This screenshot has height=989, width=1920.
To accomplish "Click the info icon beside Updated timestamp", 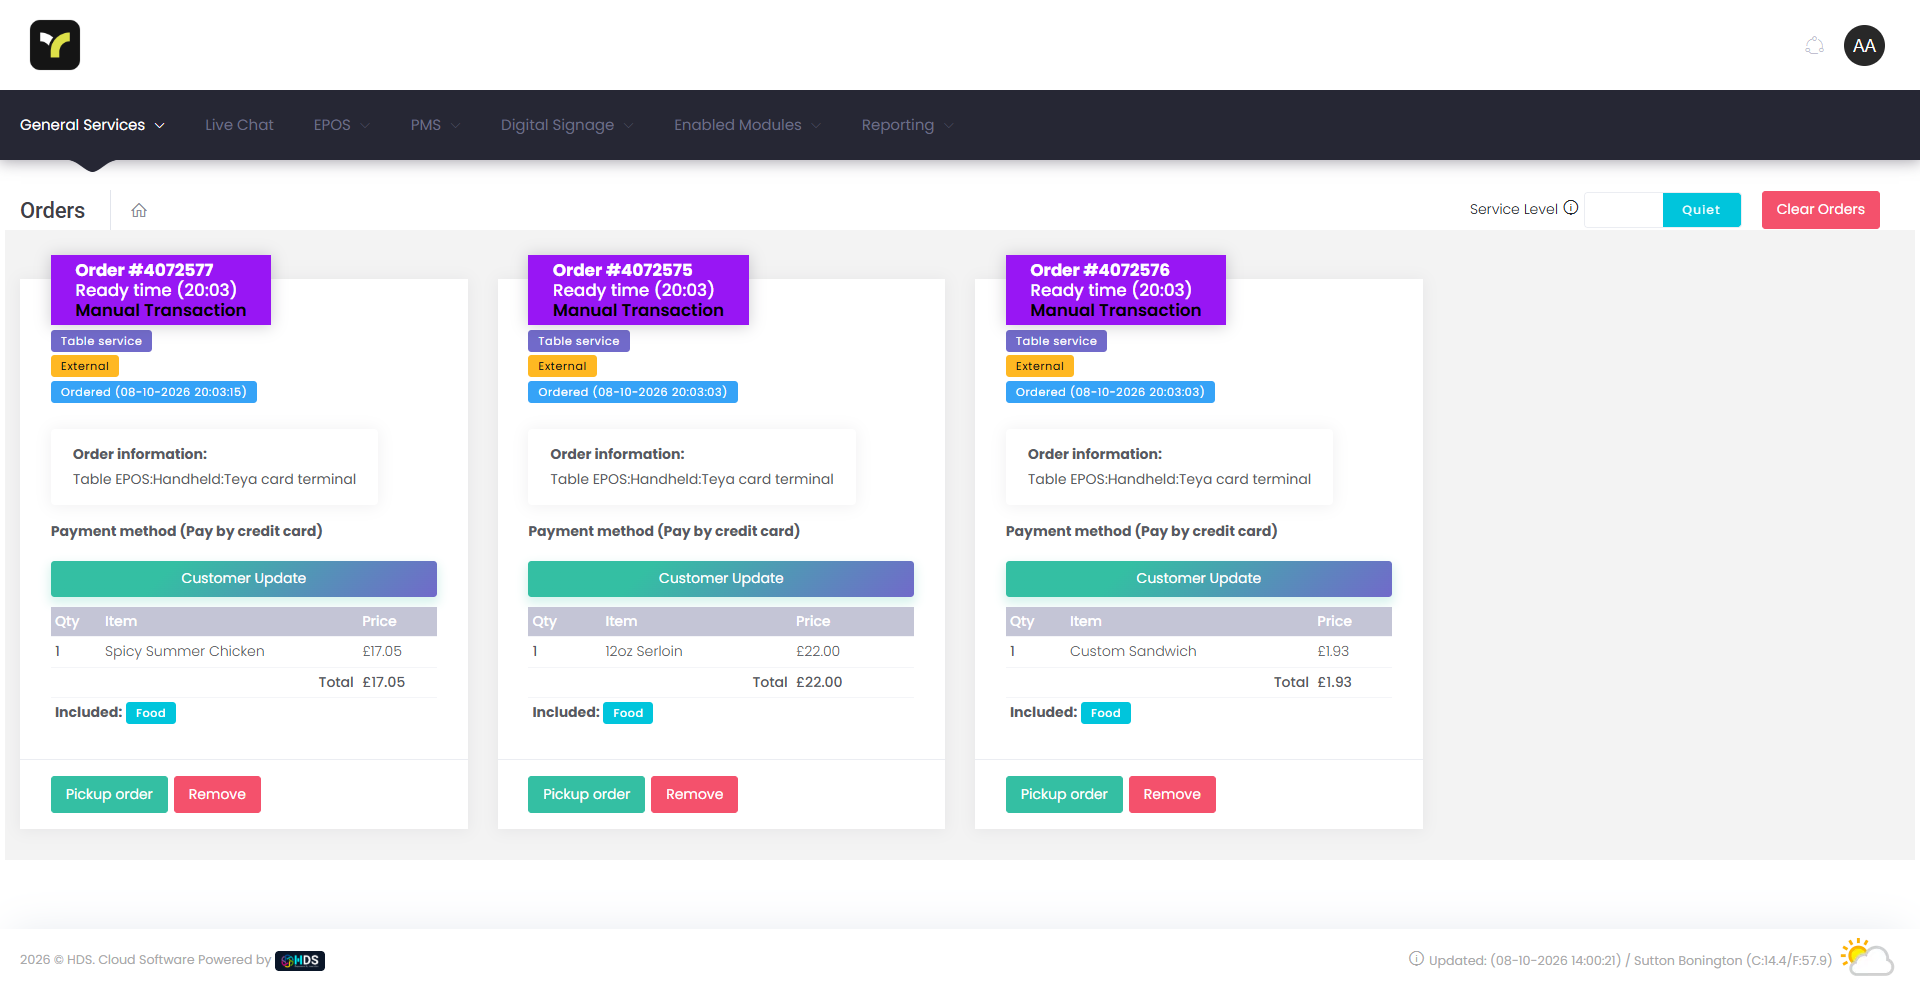I will pos(1416,959).
